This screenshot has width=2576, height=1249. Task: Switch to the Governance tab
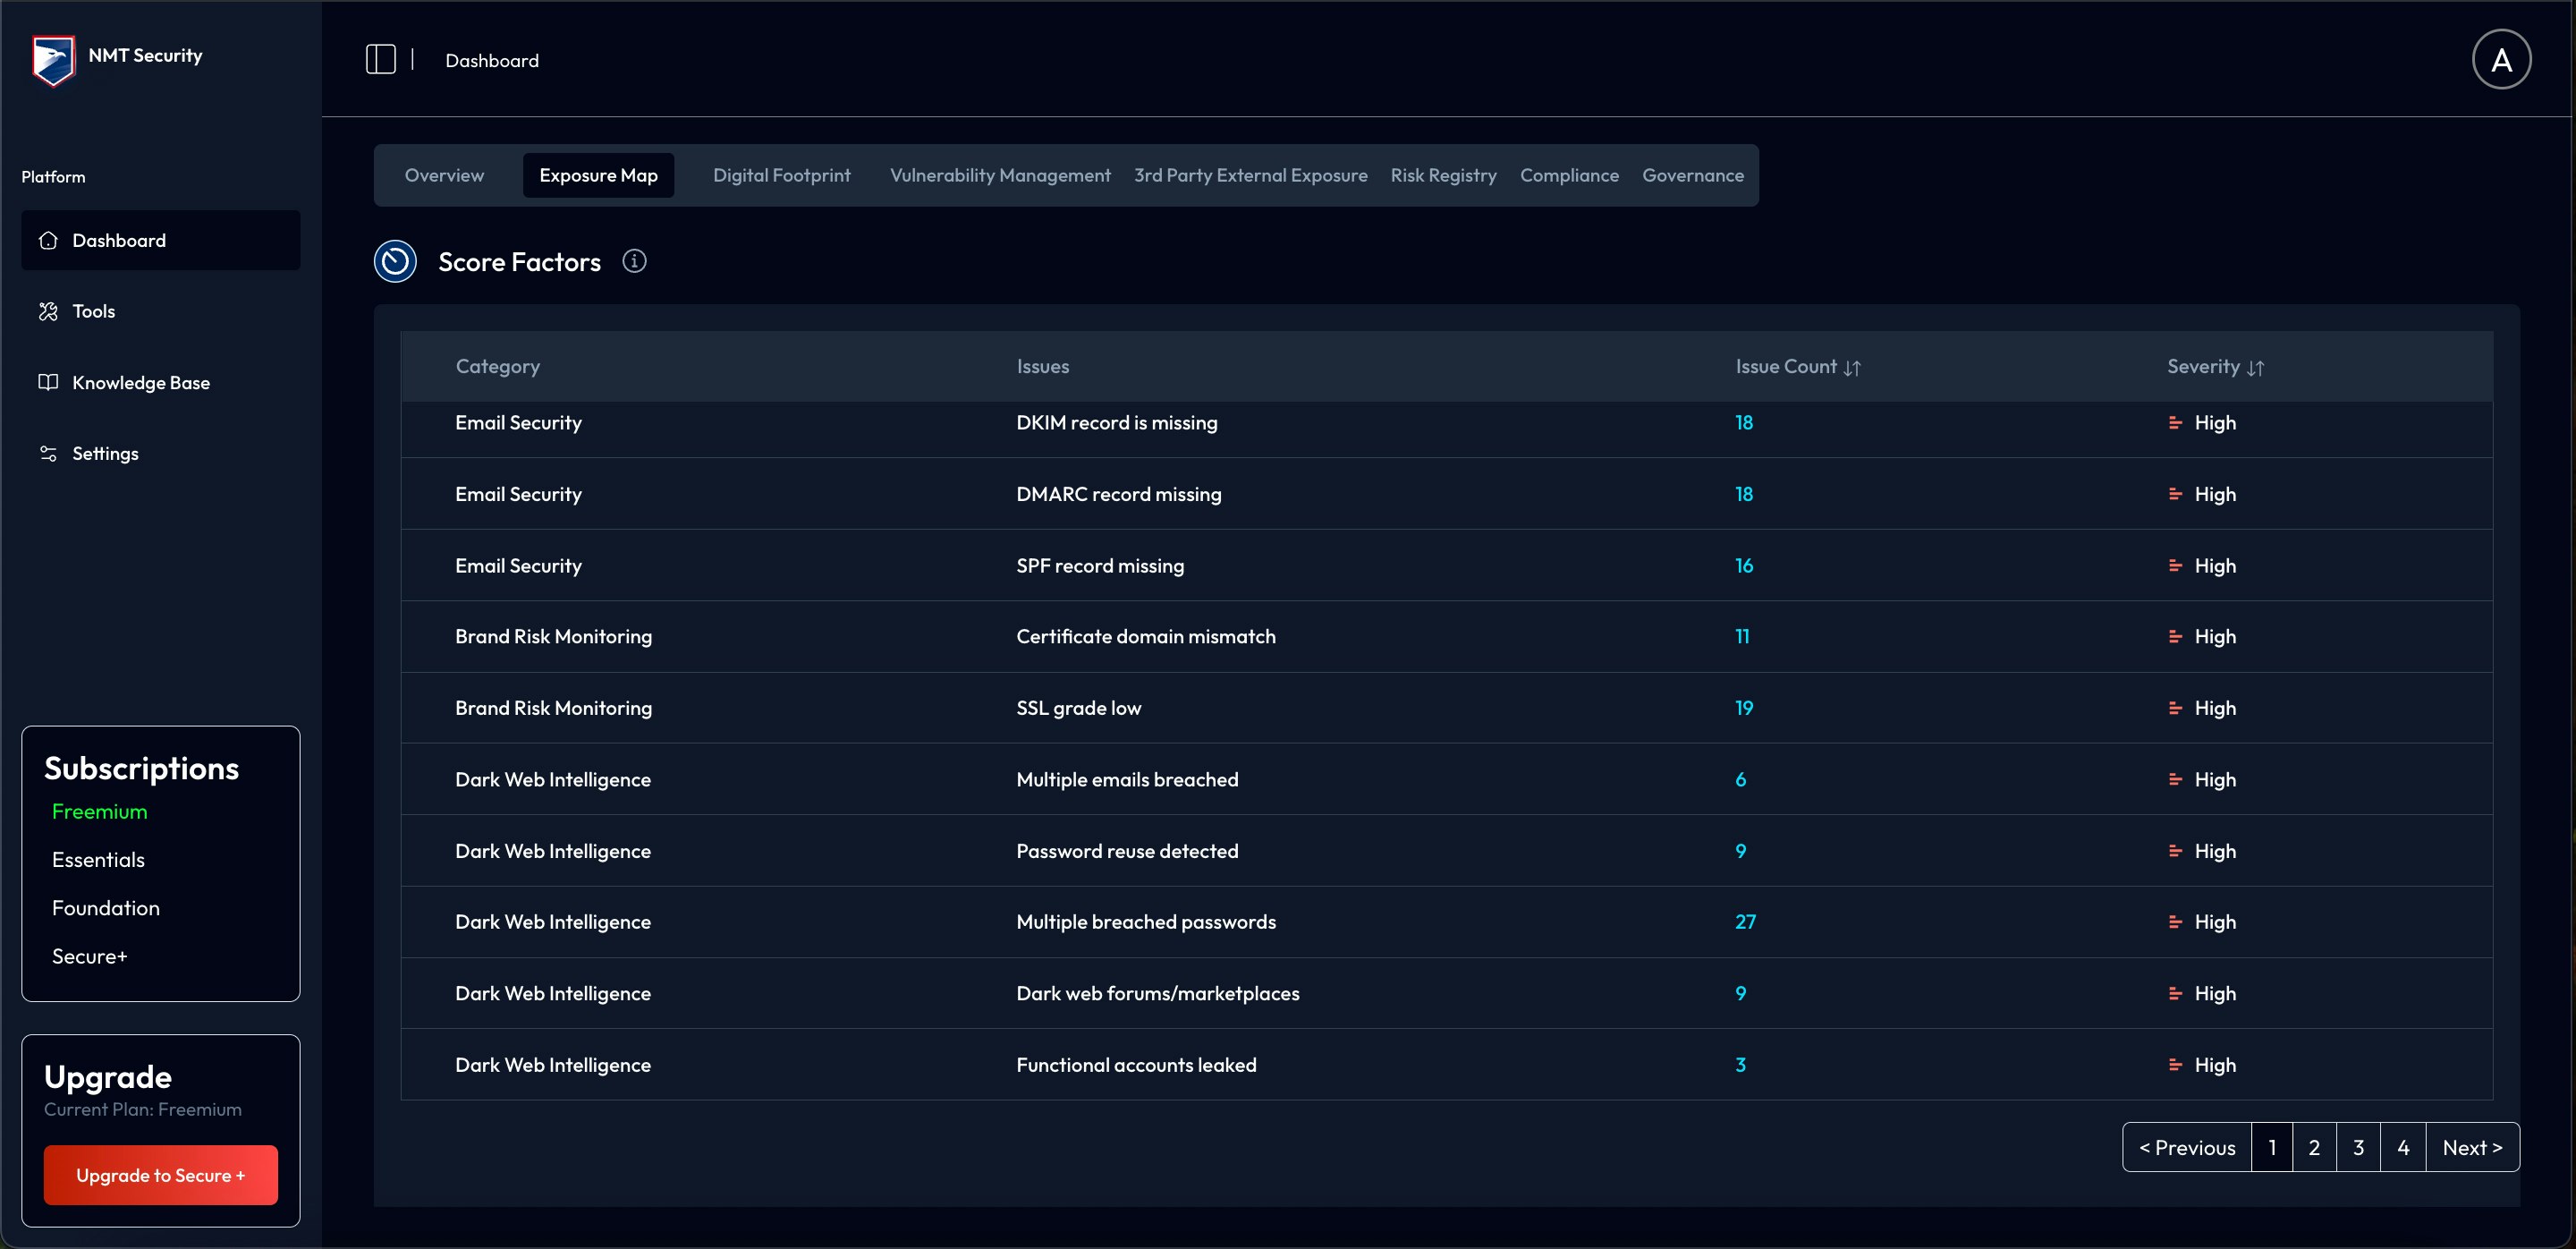(1693, 175)
